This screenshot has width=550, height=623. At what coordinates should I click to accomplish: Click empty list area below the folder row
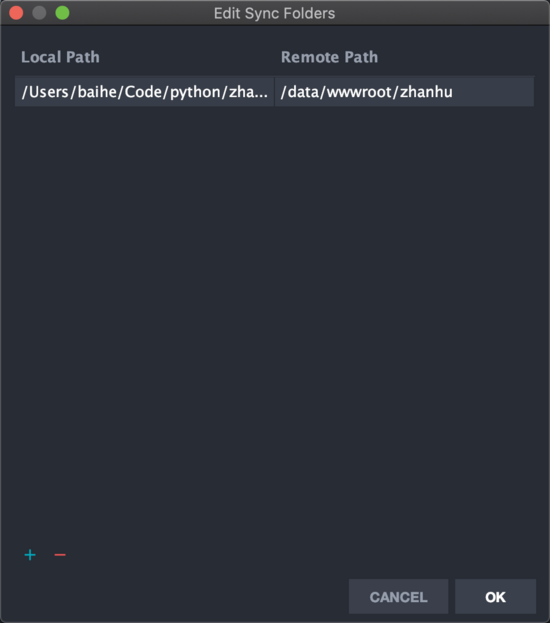[275, 318]
